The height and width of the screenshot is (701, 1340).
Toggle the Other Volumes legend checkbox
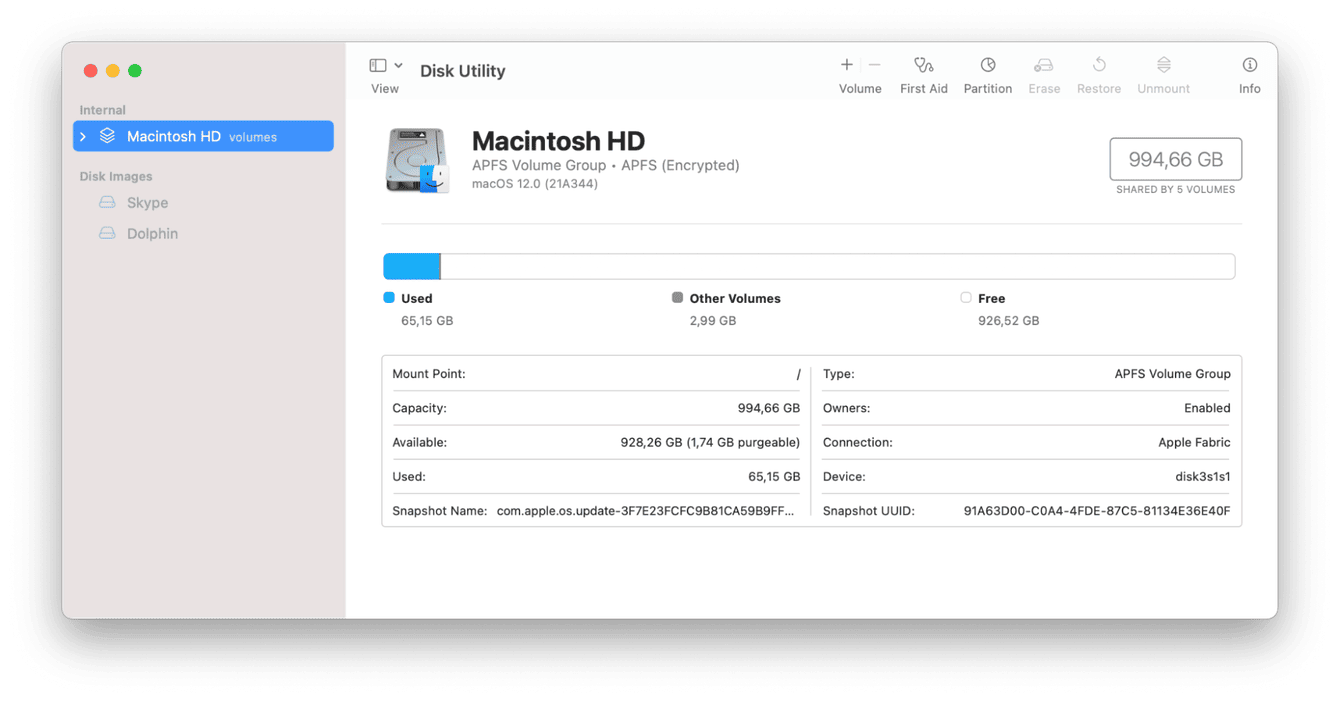[x=679, y=297]
